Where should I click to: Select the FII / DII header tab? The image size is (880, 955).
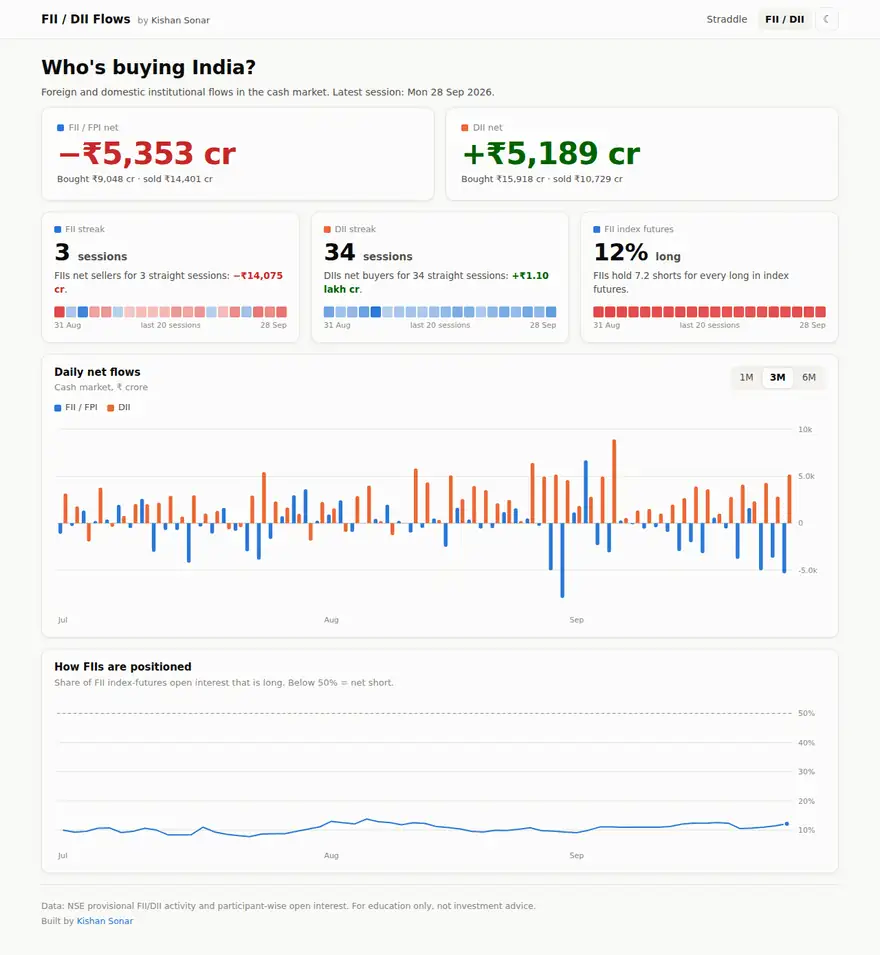click(784, 19)
